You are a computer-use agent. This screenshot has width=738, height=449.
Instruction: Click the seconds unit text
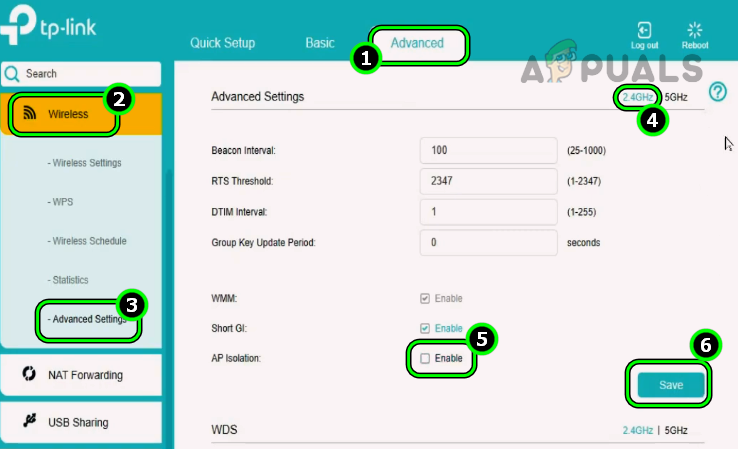(x=583, y=242)
